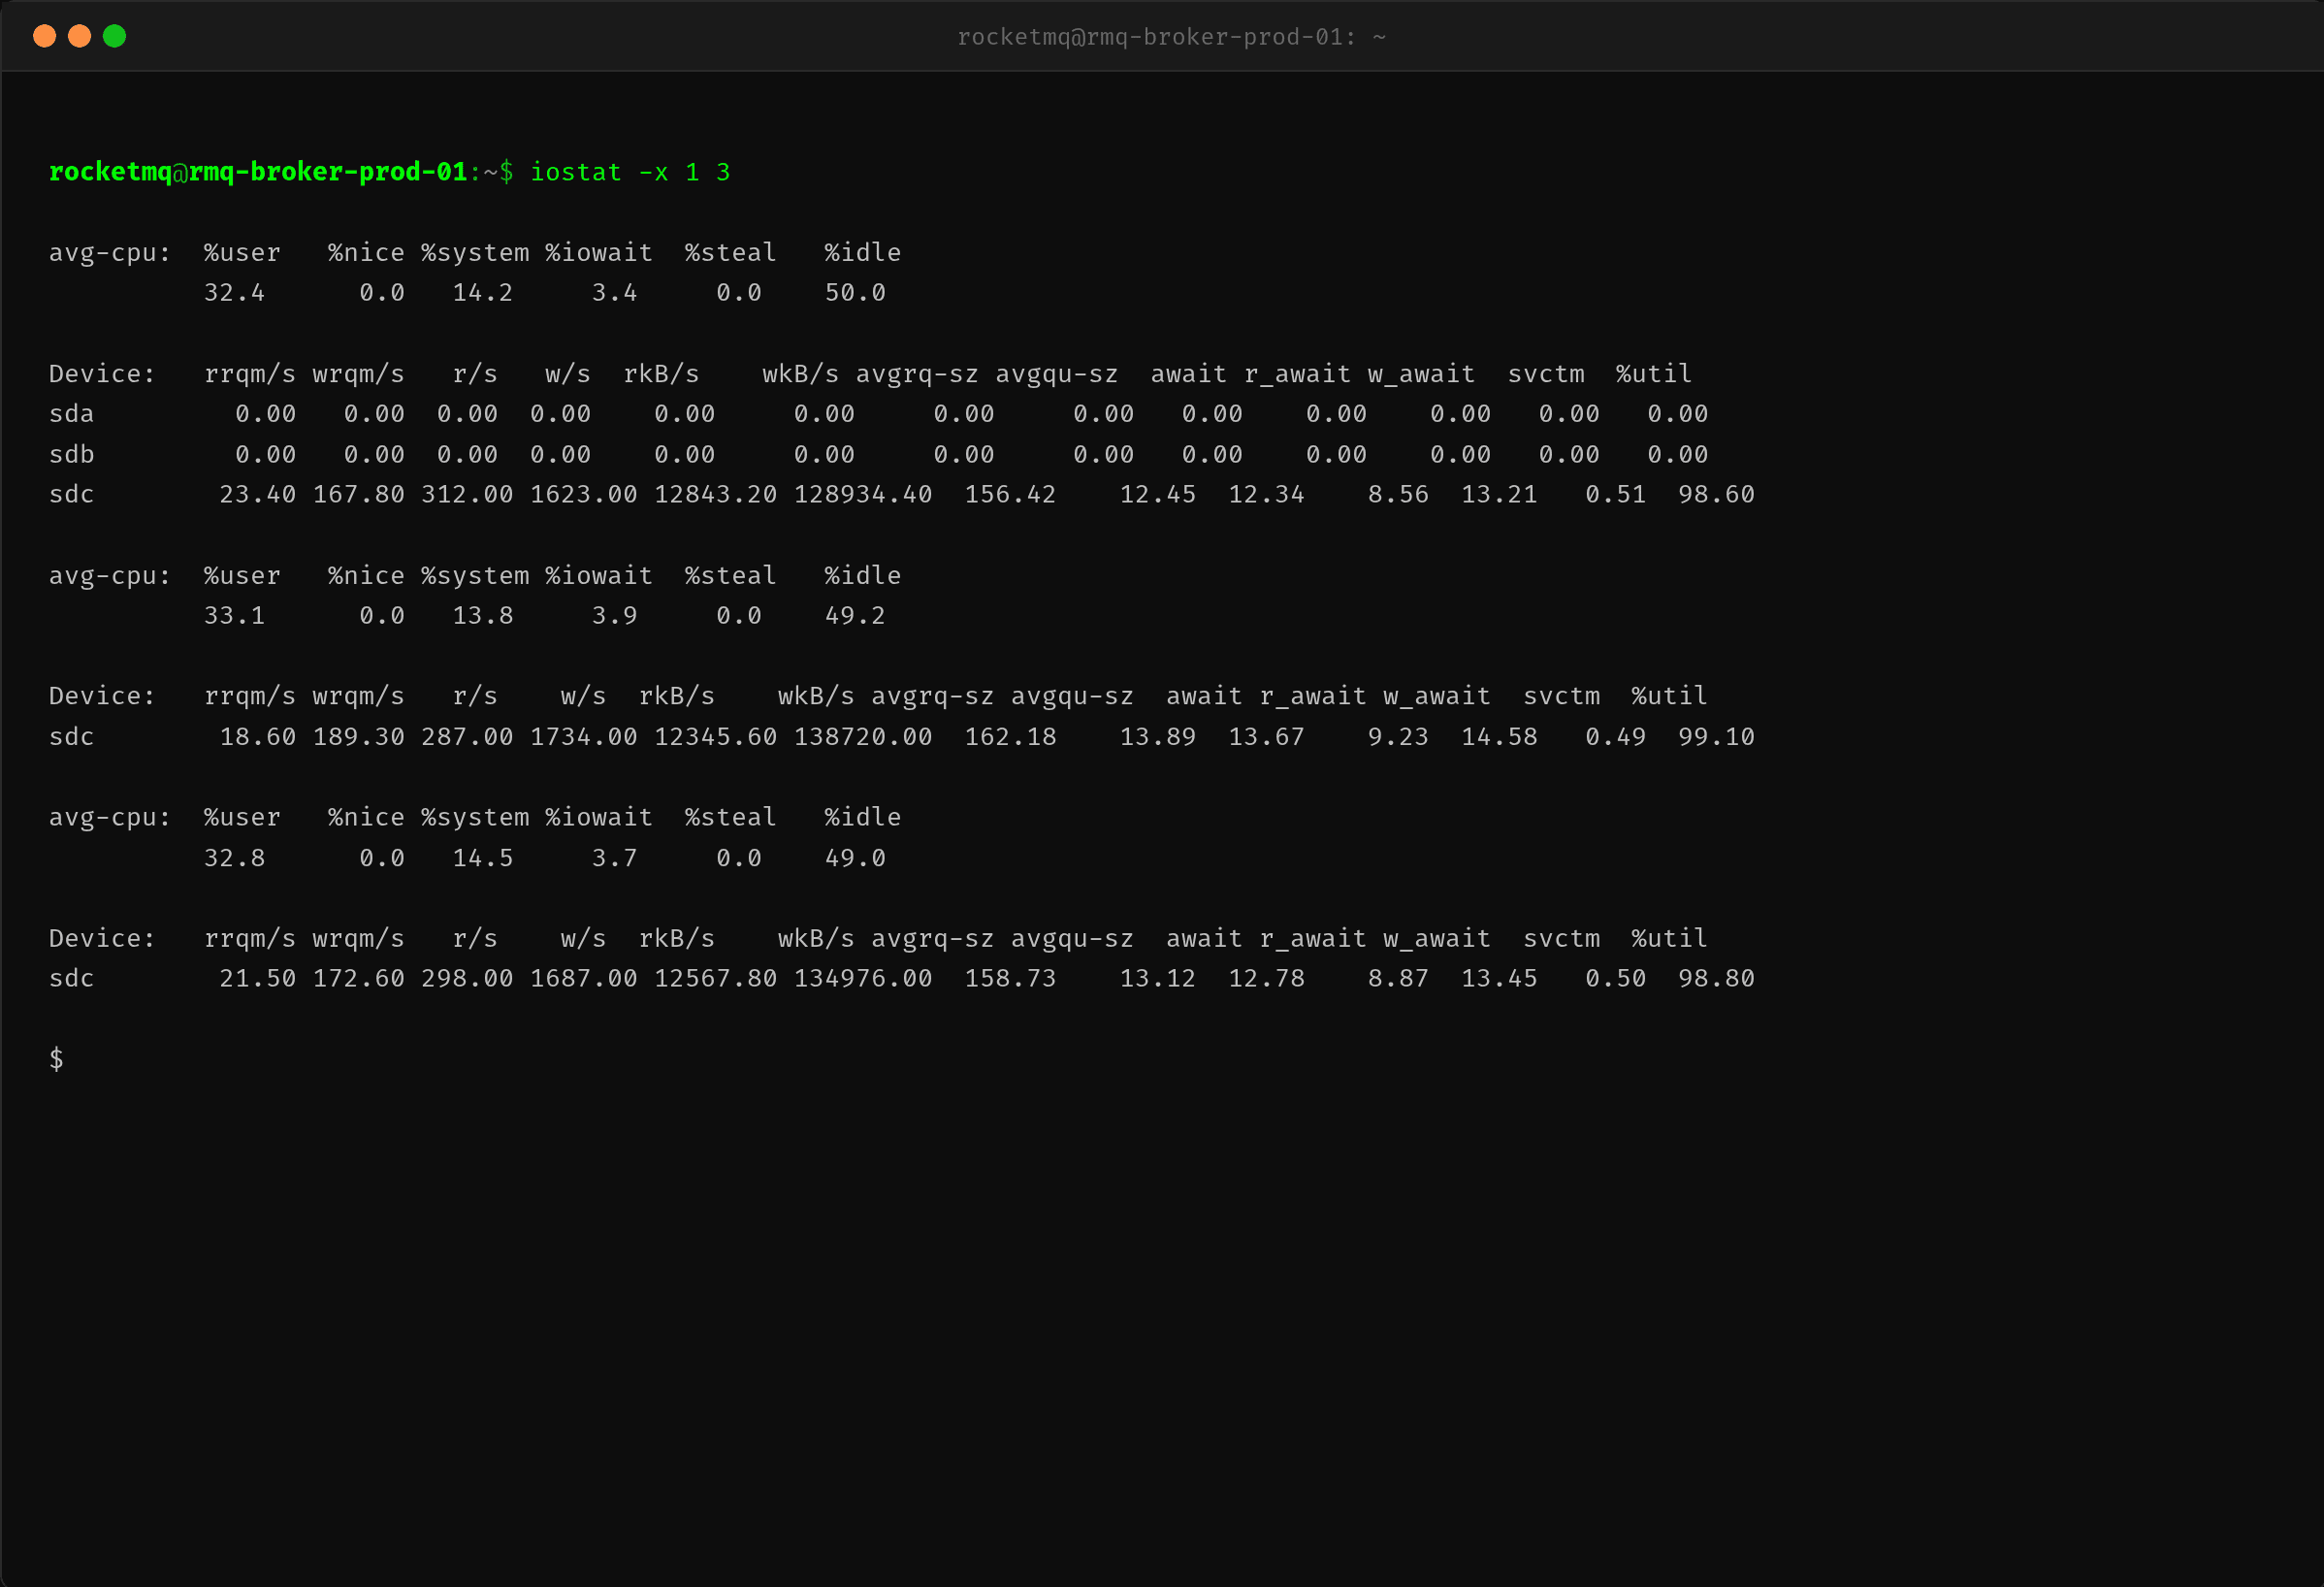Click %iowait value 3.9
This screenshot has height=1587, width=2324.
tap(614, 616)
